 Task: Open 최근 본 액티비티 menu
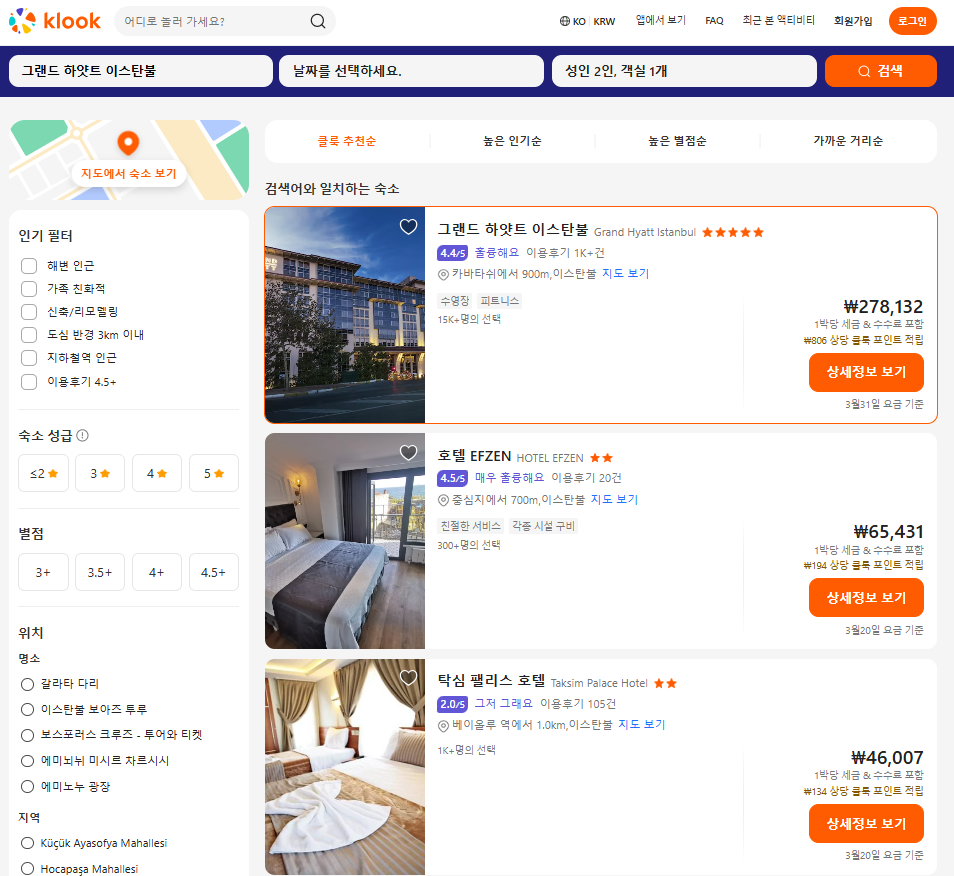(x=778, y=21)
